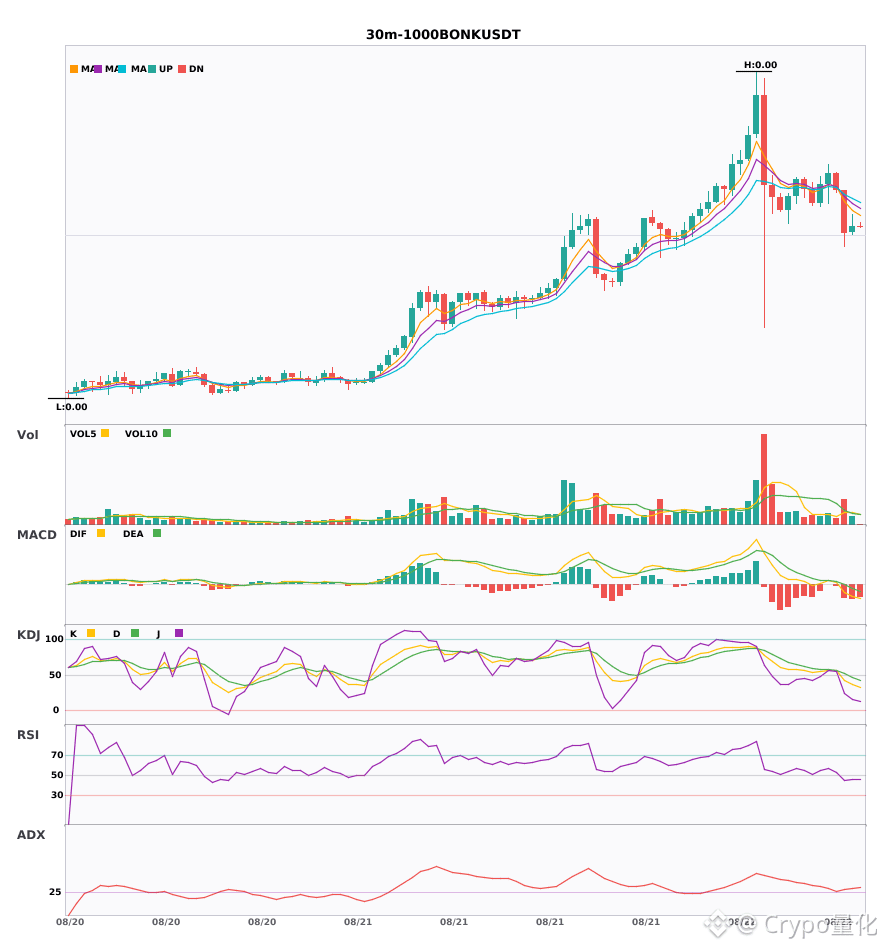
Task: Click the ADX axis value 25
Action: pos(55,892)
